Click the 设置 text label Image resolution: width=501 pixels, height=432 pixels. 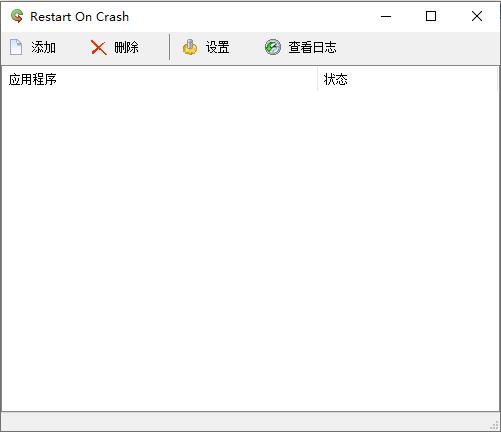point(218,47)
